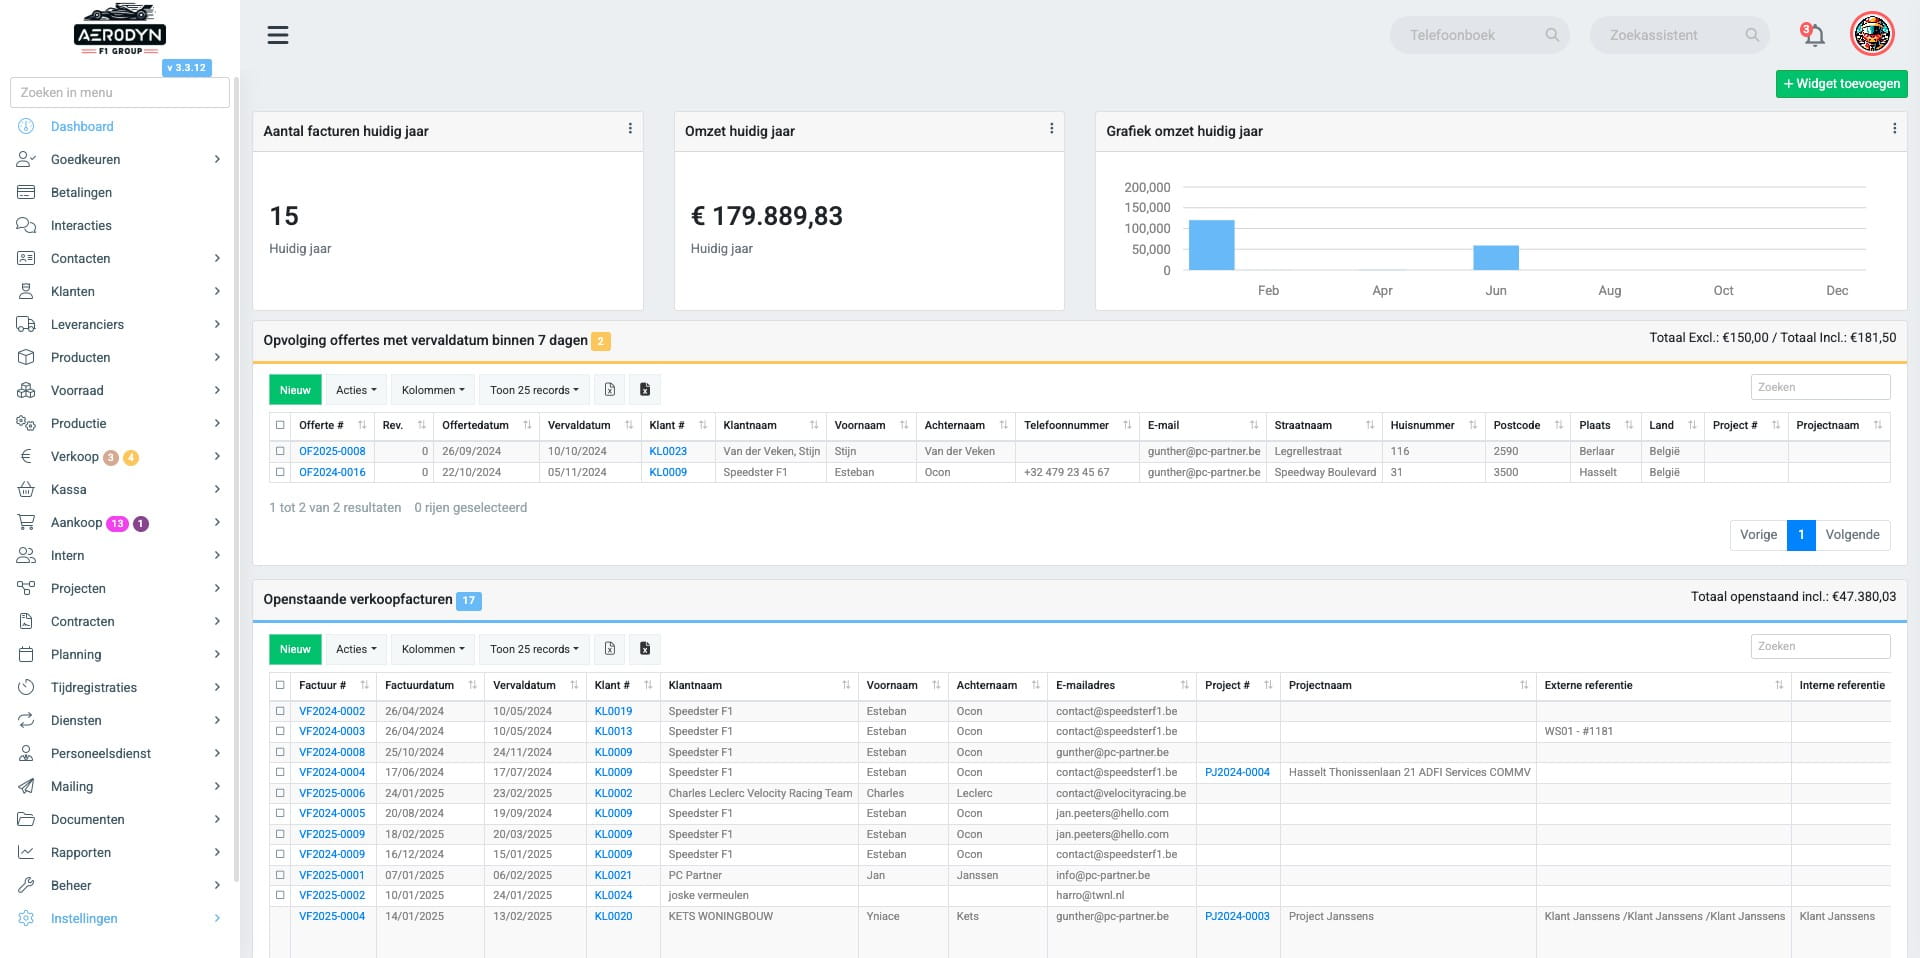The width and height of the screenshot is (1920, 958).
Task: Open the user profile avatar
Action: point(1872,34)
